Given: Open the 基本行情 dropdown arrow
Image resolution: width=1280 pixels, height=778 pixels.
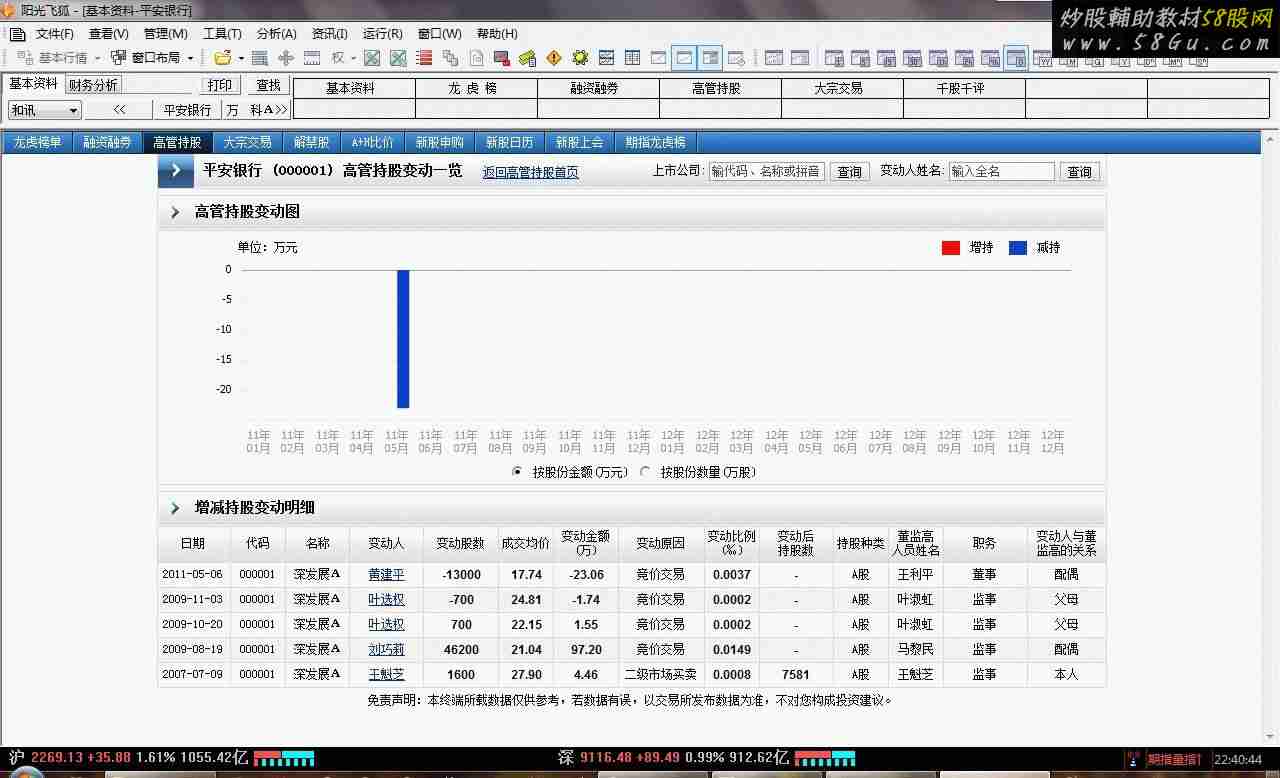Looking at the screenshot, I should click(97, 58).
